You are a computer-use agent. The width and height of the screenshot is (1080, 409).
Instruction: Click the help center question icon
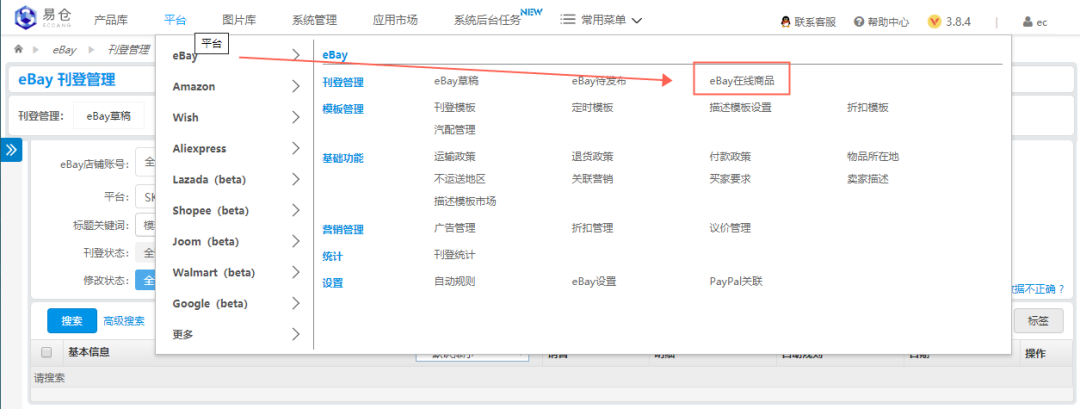coord(859,21)
